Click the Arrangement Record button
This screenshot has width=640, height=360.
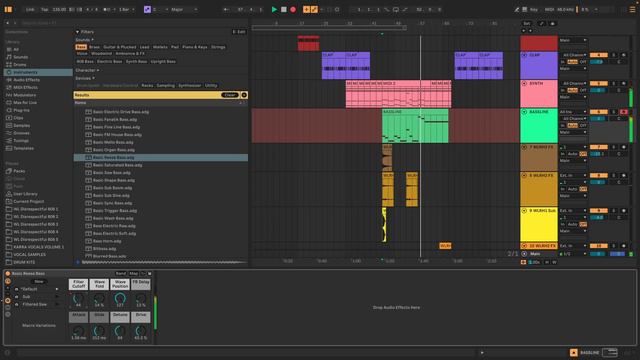click(293, 9)
